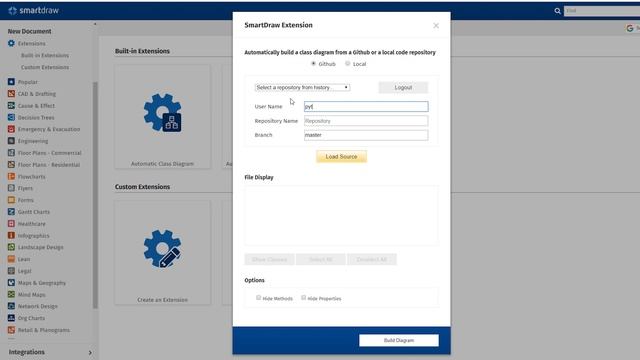The height and width of the screenshot is (360, 640).
Task: Select the Flyers icon
Action: (x=11, y=188)
